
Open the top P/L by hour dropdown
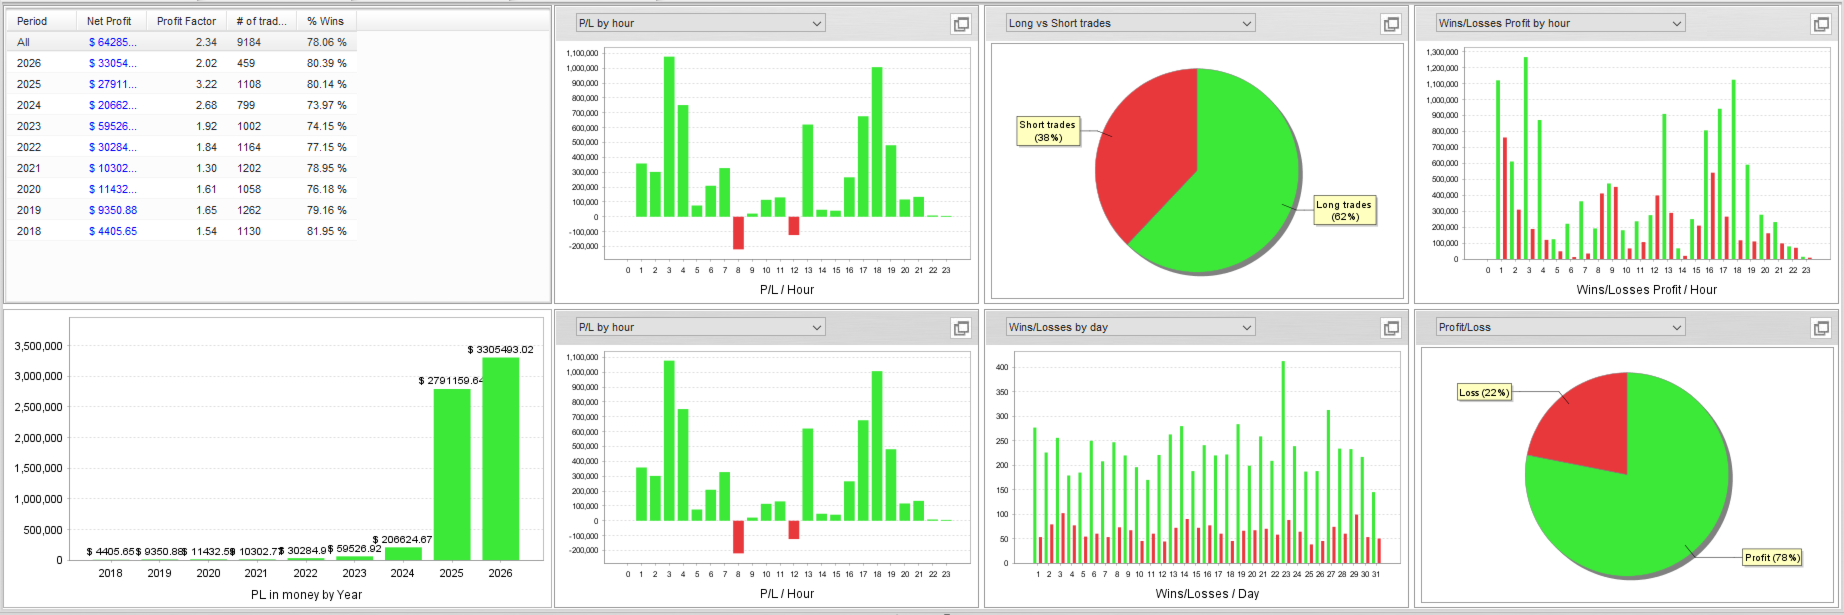point(700,23)
